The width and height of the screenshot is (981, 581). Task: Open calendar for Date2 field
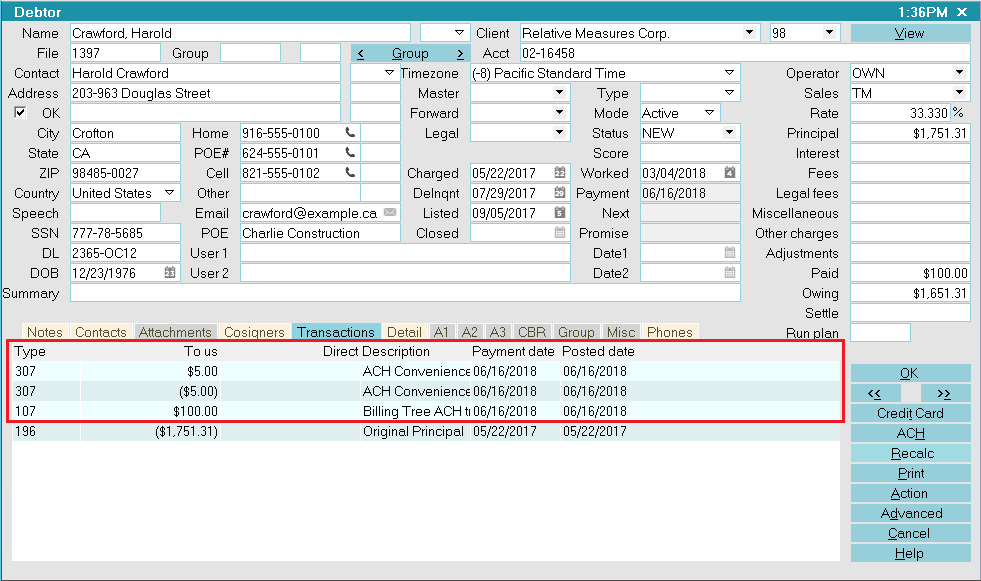pyautogui.click(x=729, y=273)
